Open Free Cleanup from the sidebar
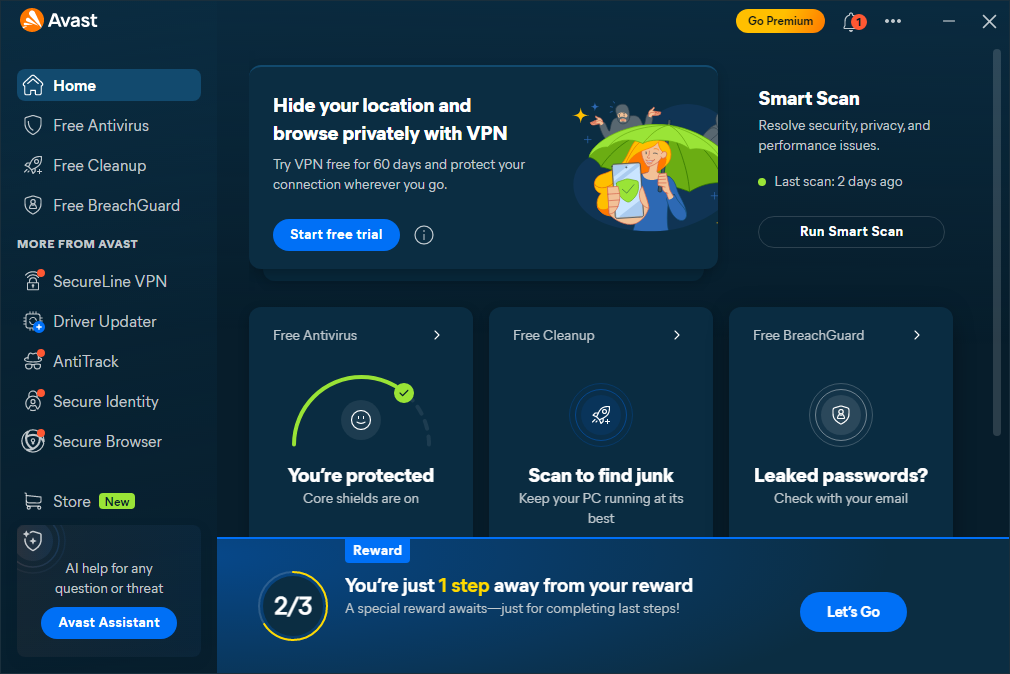Image resolution: width=1010 pixels, height=674 pixels. tap(109, 165)
